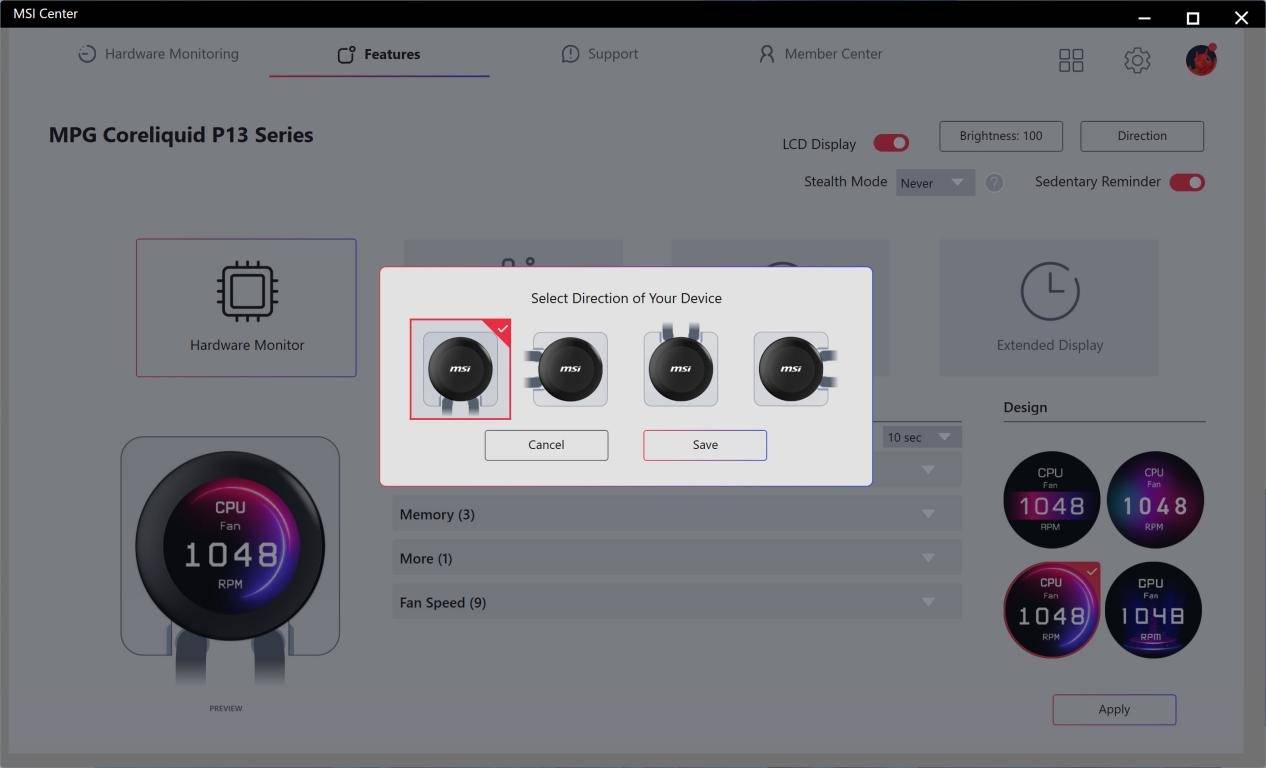Open the Support tab
This screenshot has width=1266, height=768.
(x=600, y=54)
